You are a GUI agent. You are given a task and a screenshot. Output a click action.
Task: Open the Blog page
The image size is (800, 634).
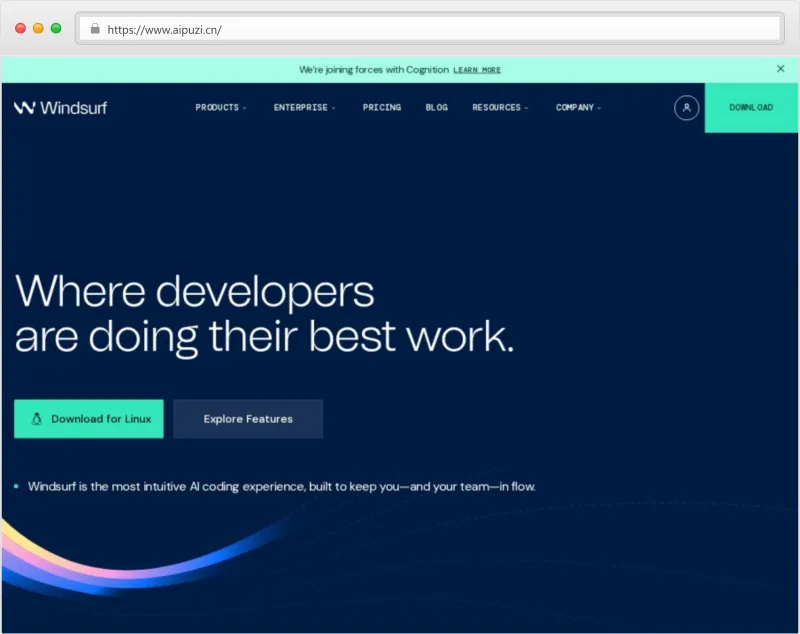point(436,108)
